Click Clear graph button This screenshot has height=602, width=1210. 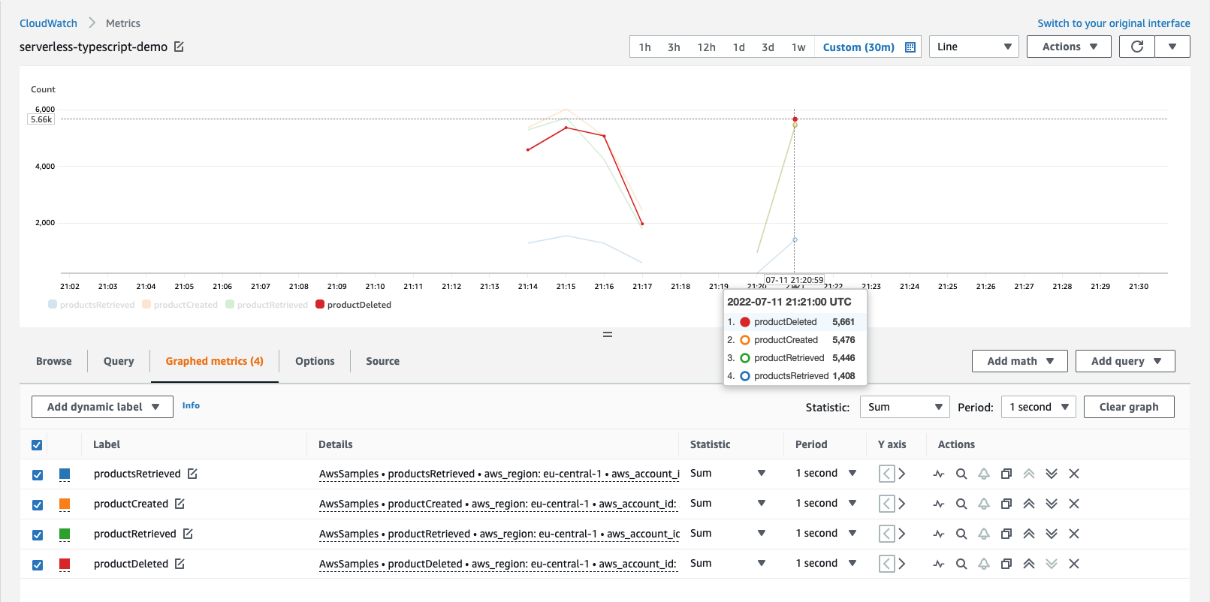coord(1129,407)
